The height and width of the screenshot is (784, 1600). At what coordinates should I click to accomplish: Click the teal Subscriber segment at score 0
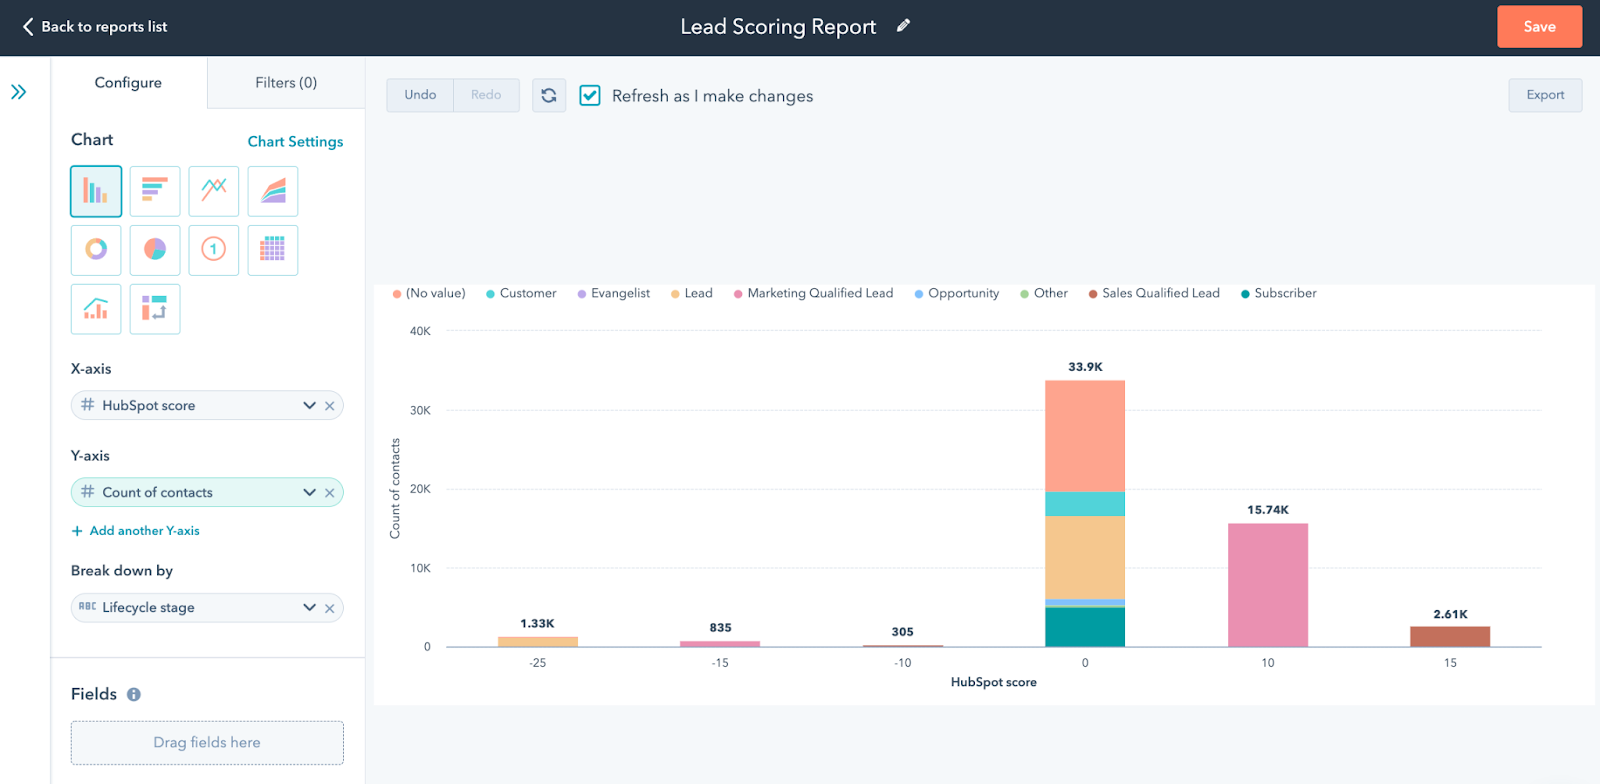[x=1085, y=627]
